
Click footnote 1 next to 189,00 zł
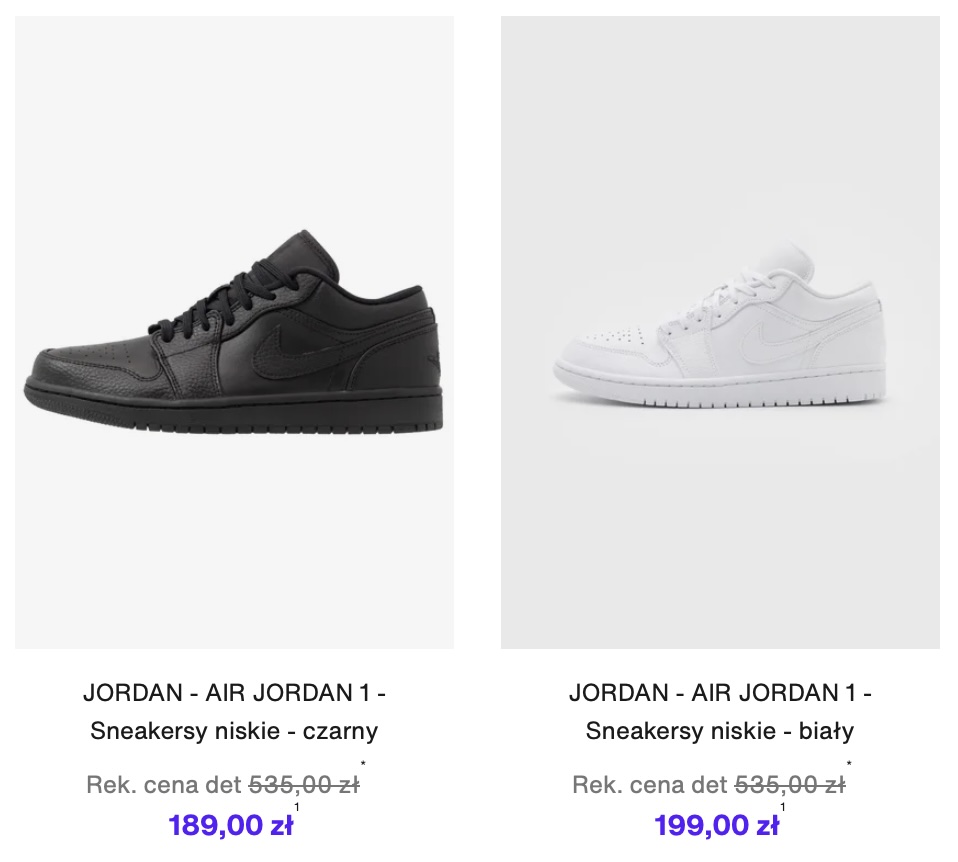click(297, 807)
